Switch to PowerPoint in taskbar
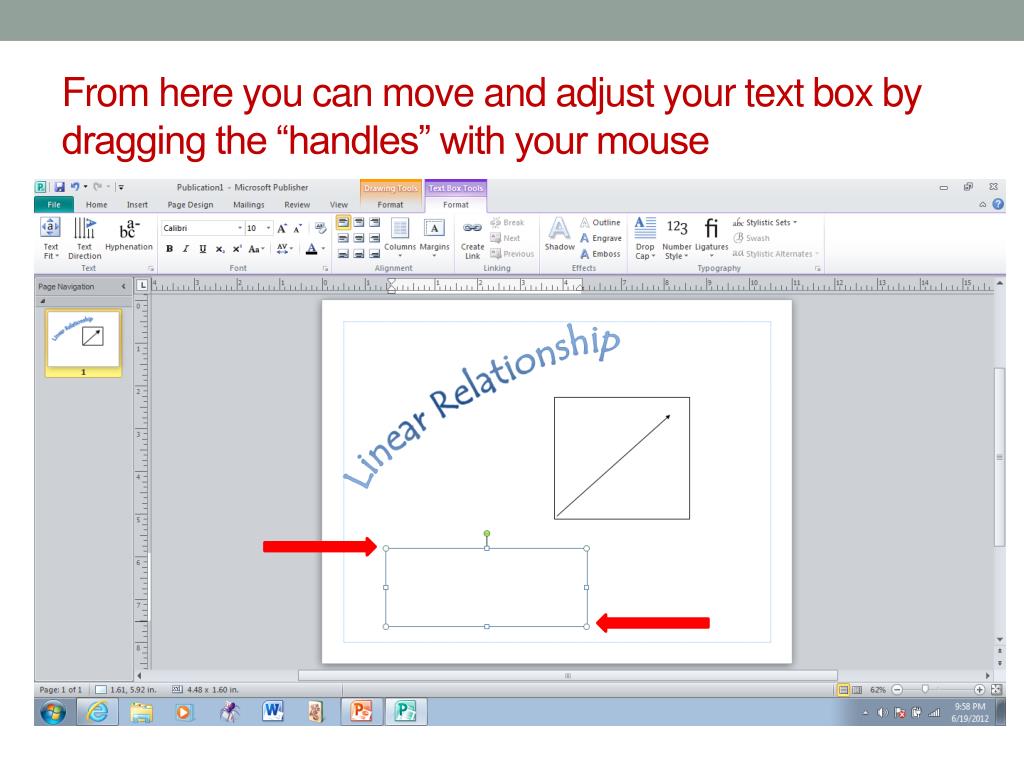The image size is (1024, 768). pos(361,712)
